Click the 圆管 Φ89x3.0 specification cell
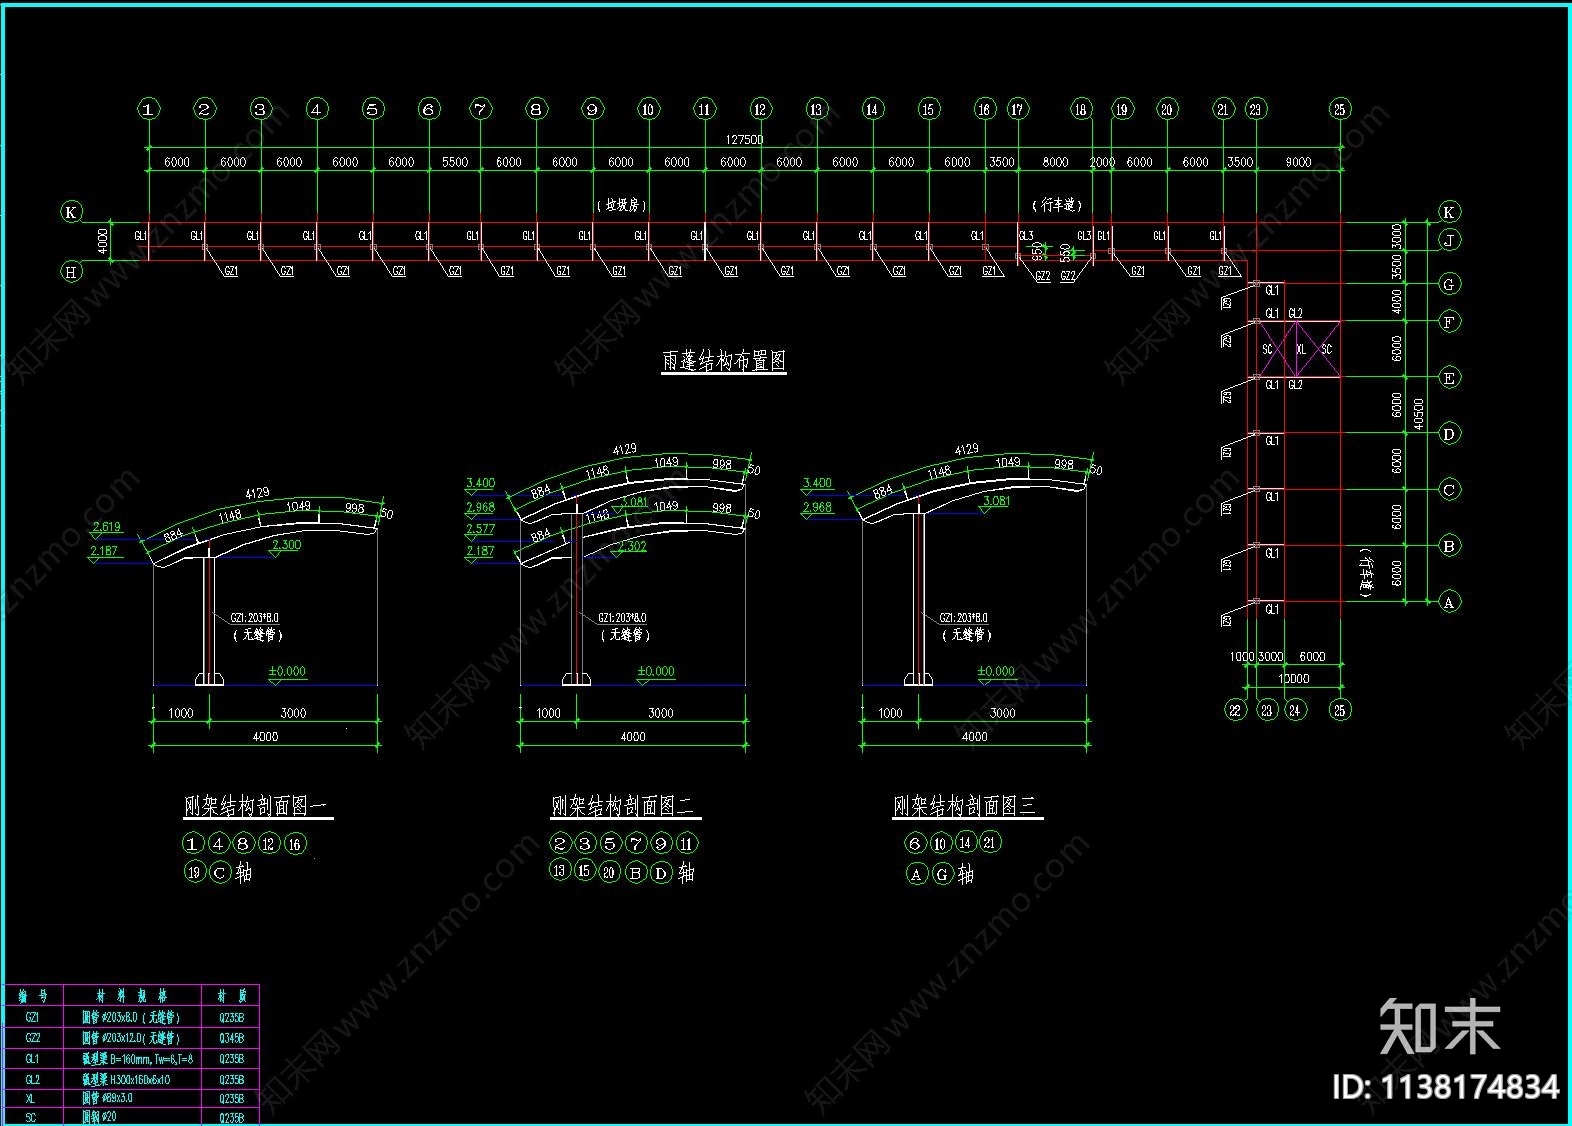The width and height of the screenshot is (1572, 1126). [x=108, y=1098]
